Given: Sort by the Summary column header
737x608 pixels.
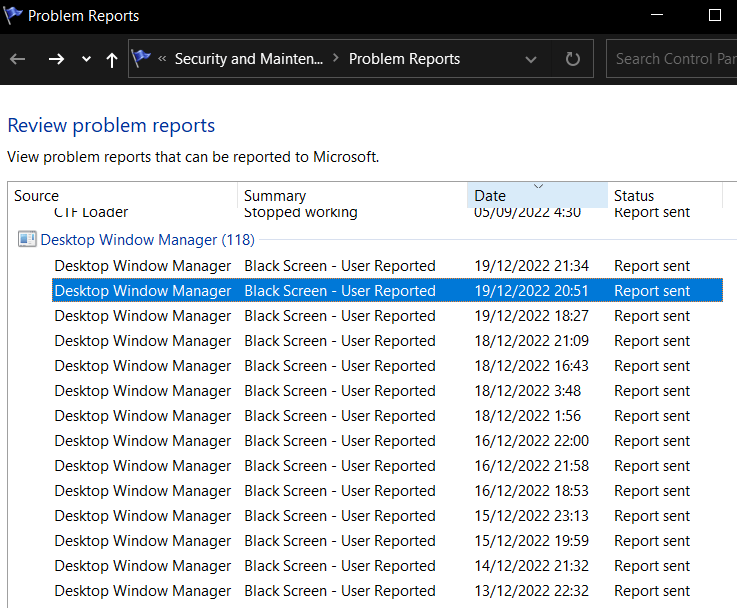Looking at the screenshot, I should point(353,195).
